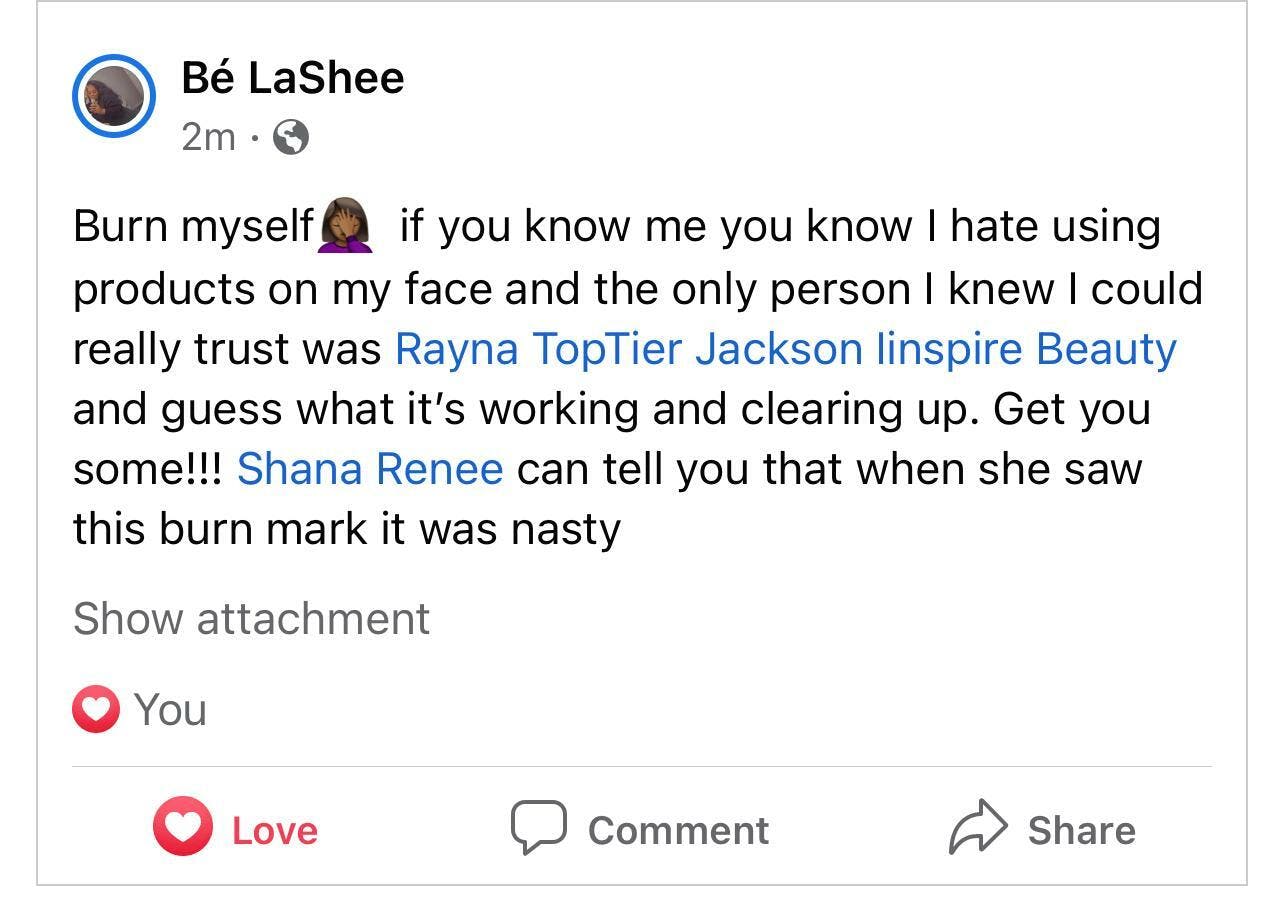Click the public globe privacy icon
The width and height of the screenshot is (1284, 909).
291,137
